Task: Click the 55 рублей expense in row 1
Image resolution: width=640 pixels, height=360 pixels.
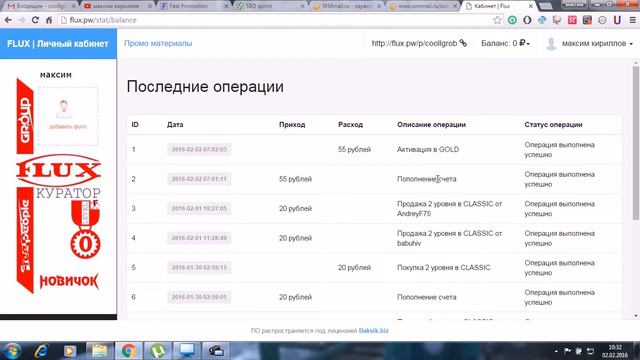Action: pos(354,149)
